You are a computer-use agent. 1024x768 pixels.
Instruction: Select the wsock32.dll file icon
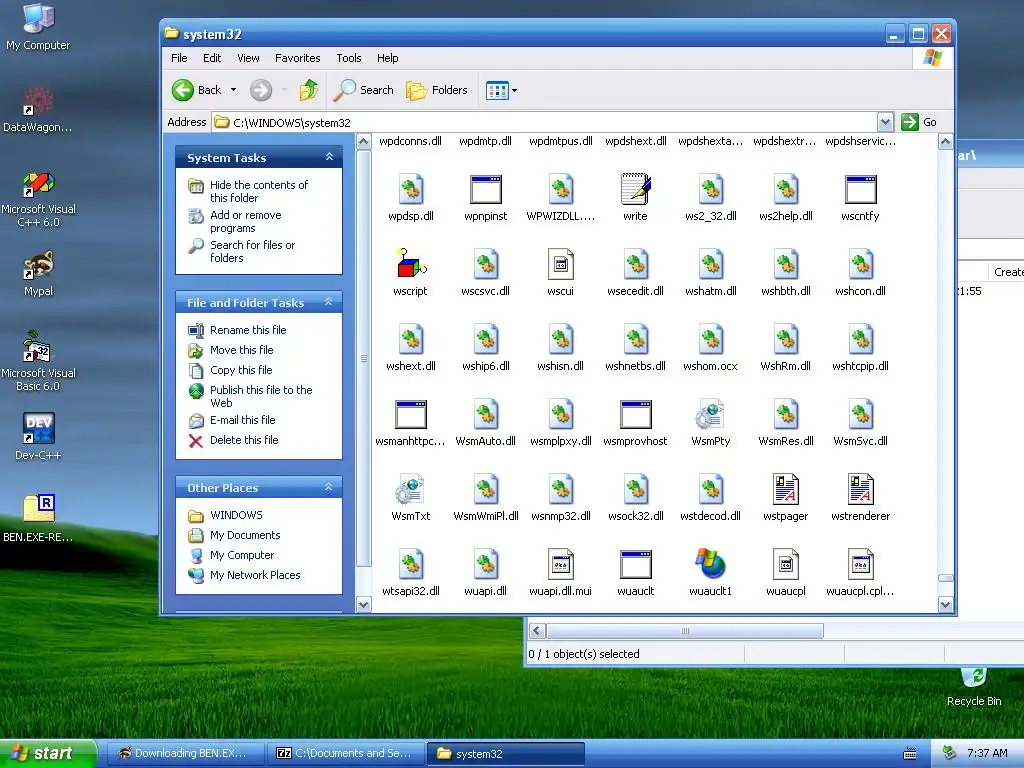pos(635,488)
